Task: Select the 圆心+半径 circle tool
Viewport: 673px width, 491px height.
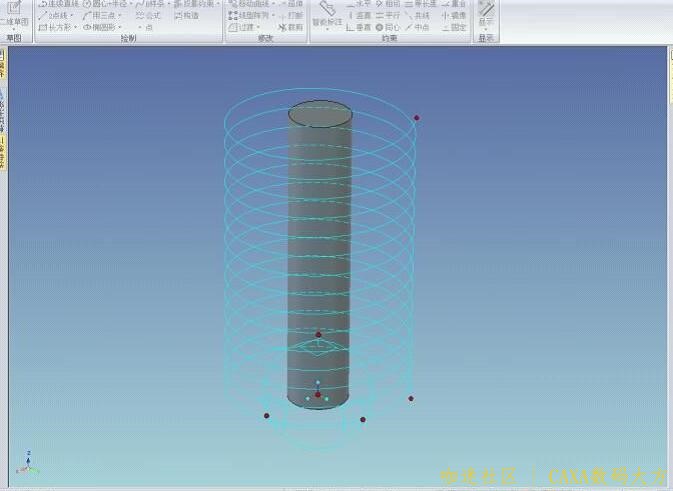Action: tap(106, 4)
